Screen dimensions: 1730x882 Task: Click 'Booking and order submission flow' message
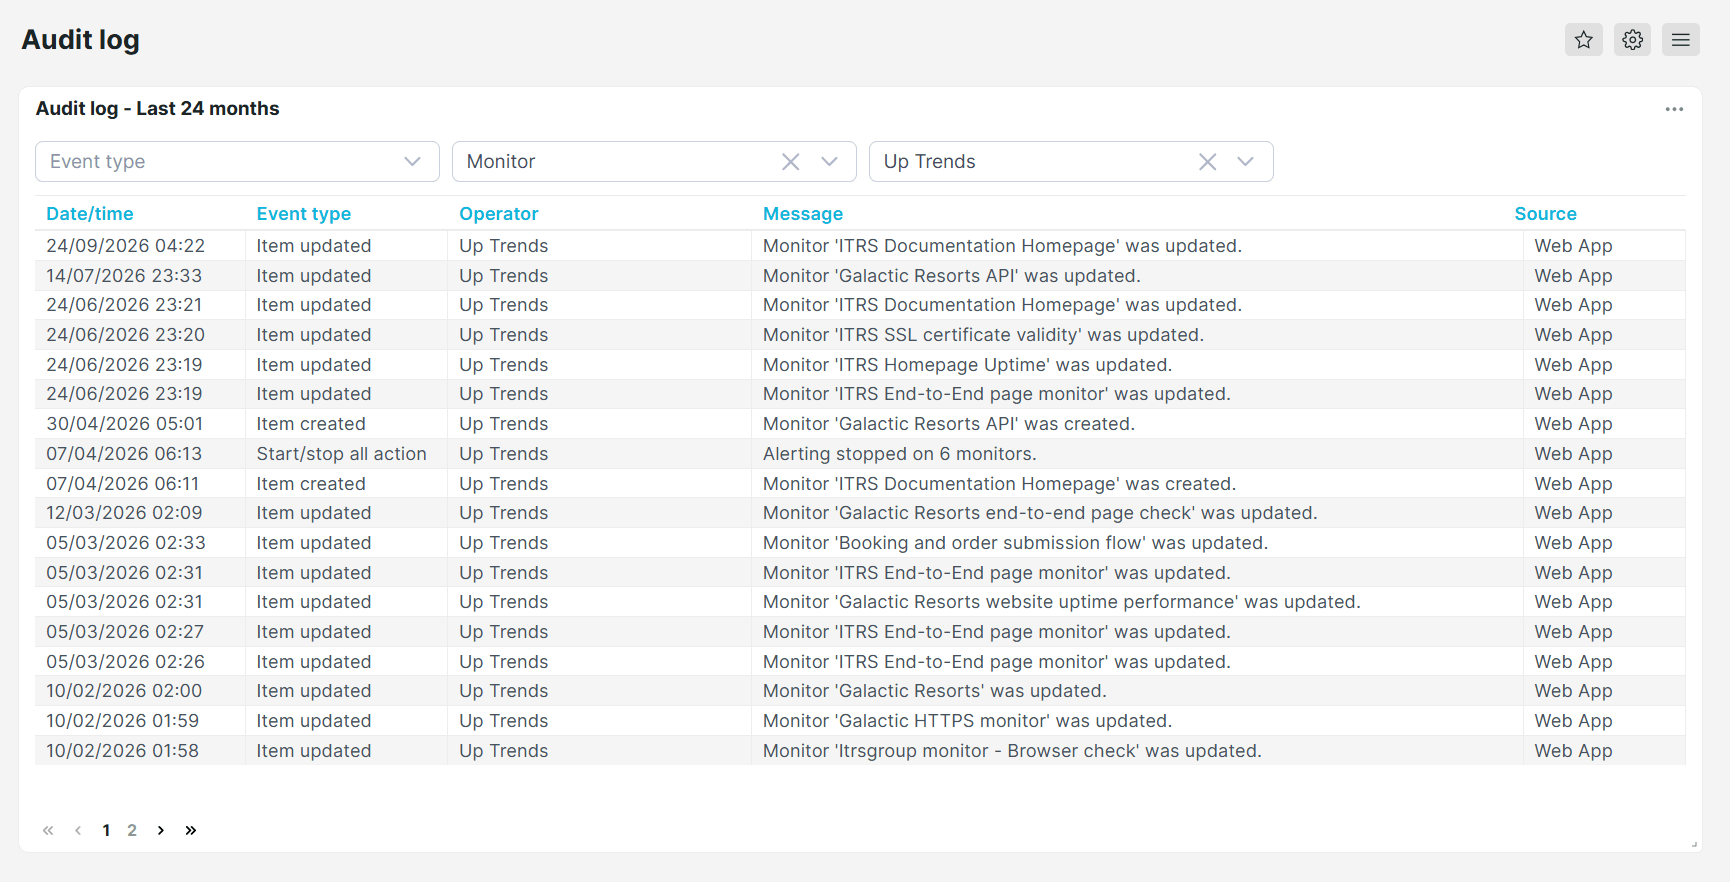(x=1015, y=543)
